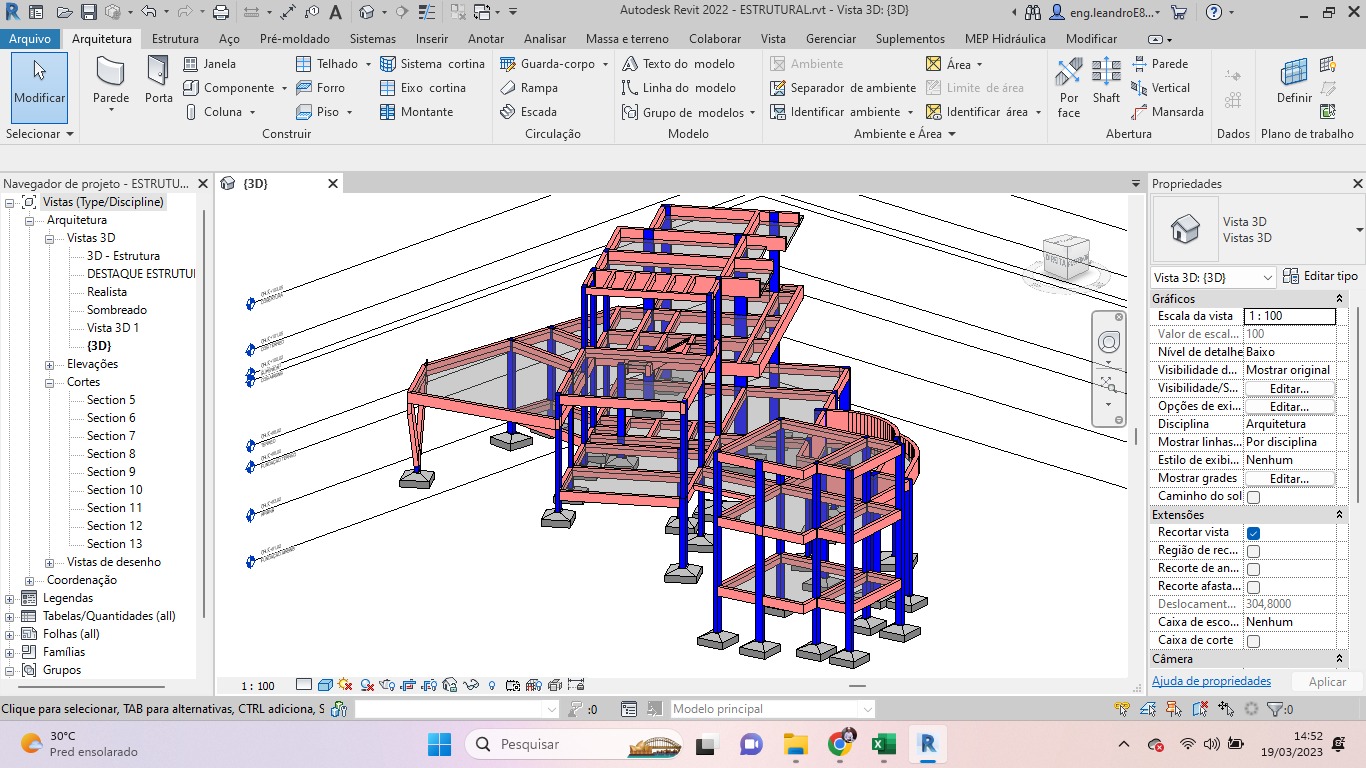
Task: Select the Parede opening tool in Abertura
Action: (x=1159, y=64)
